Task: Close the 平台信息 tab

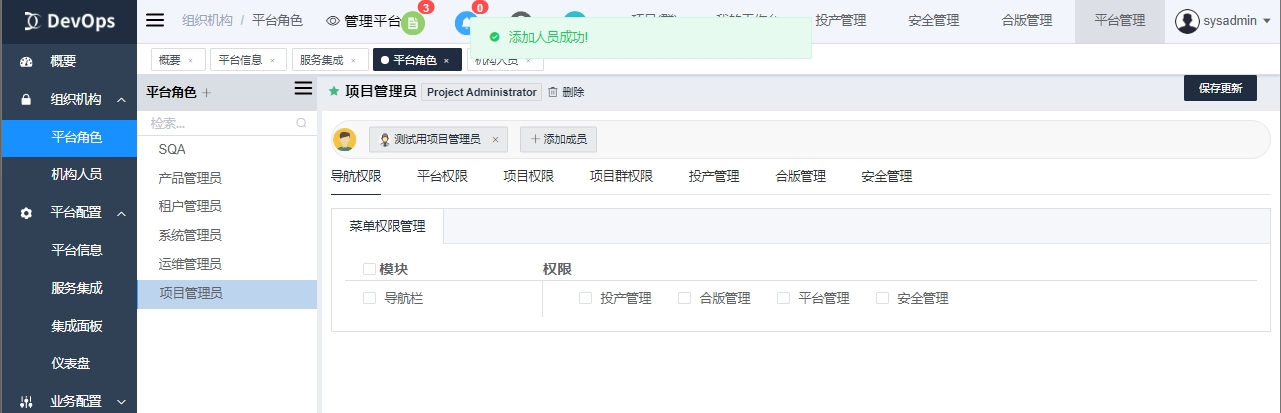Action: pos(272,61)
